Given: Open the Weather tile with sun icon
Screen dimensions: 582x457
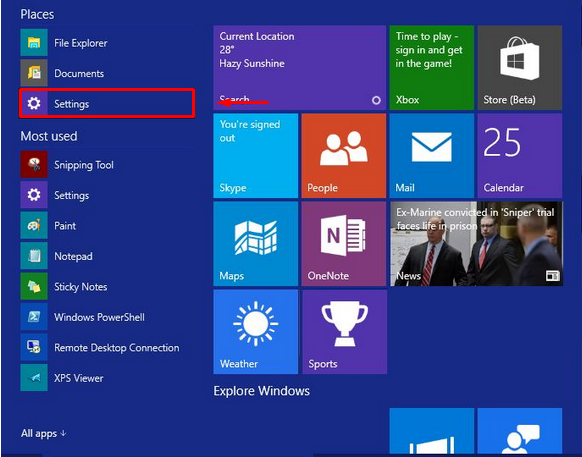Looking at the screenshot, I should [x=256, y=332].
